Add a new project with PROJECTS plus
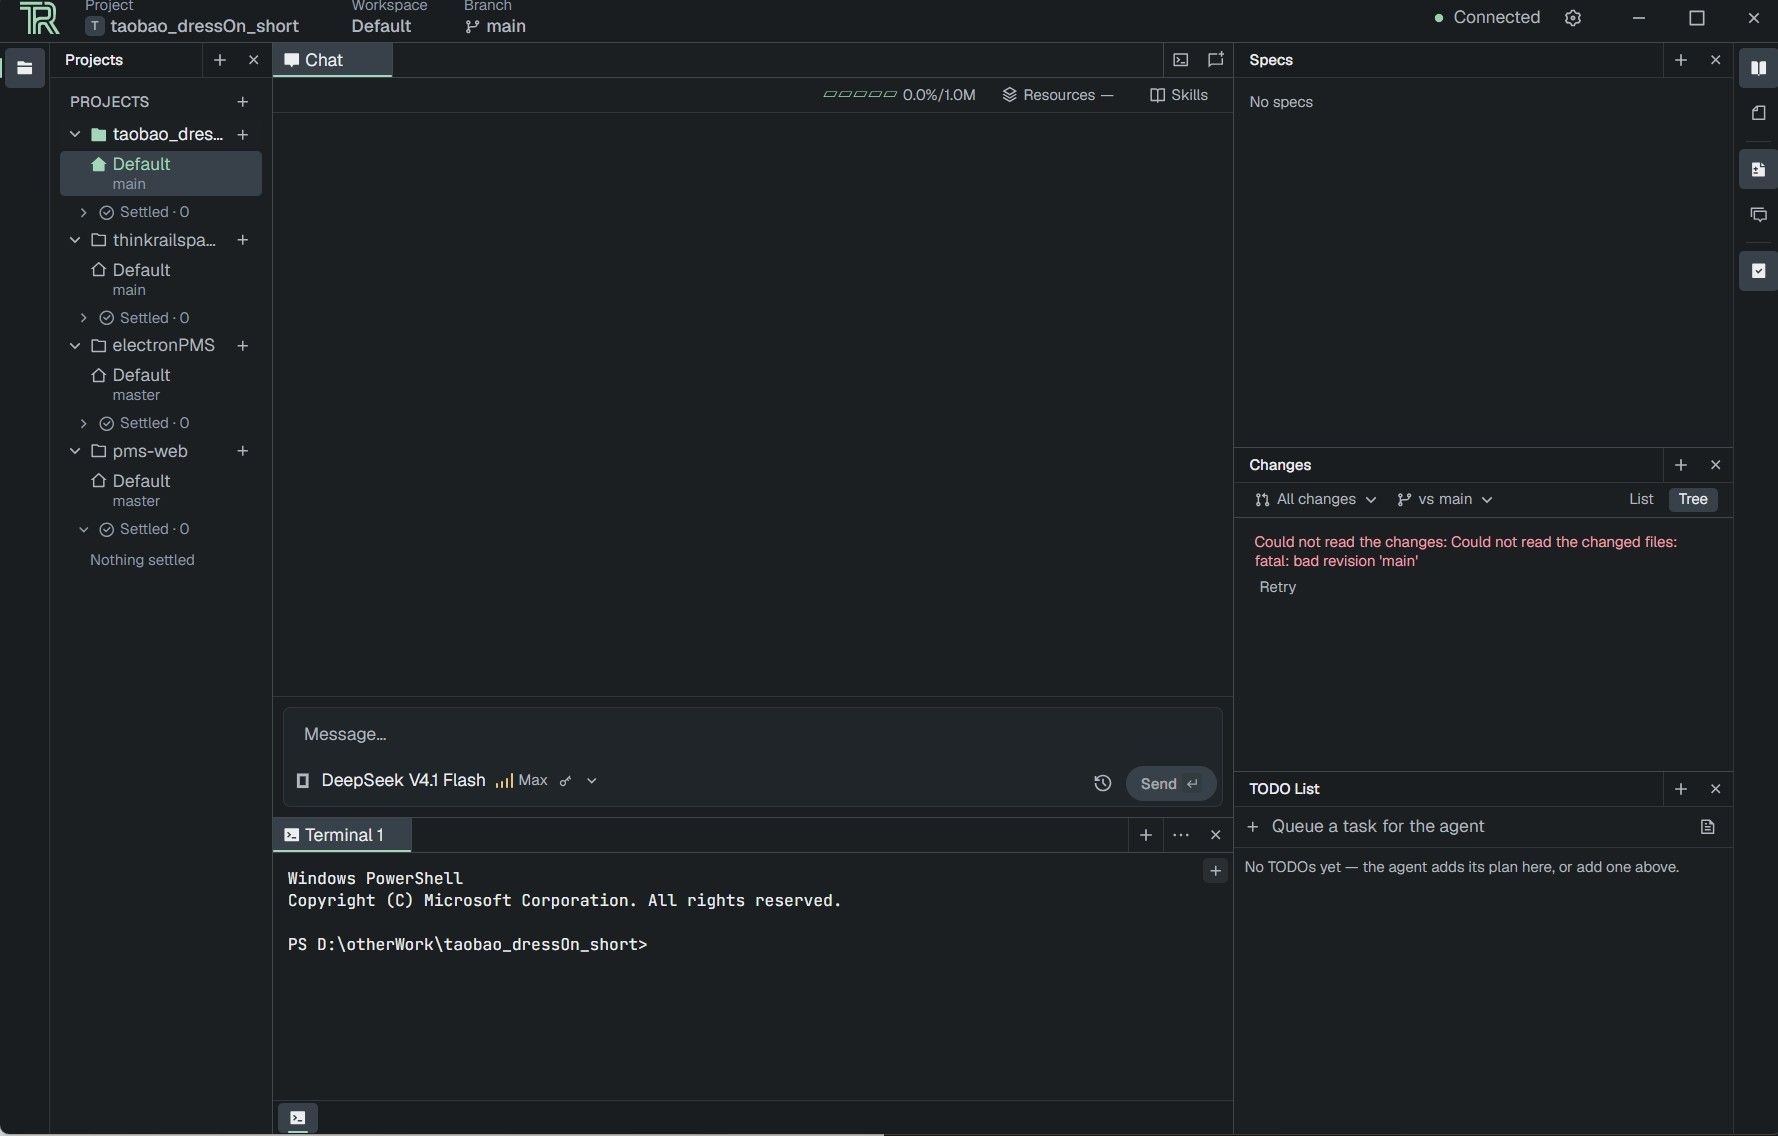This screenshot has width=1778, height=1136. click(242, 102)
